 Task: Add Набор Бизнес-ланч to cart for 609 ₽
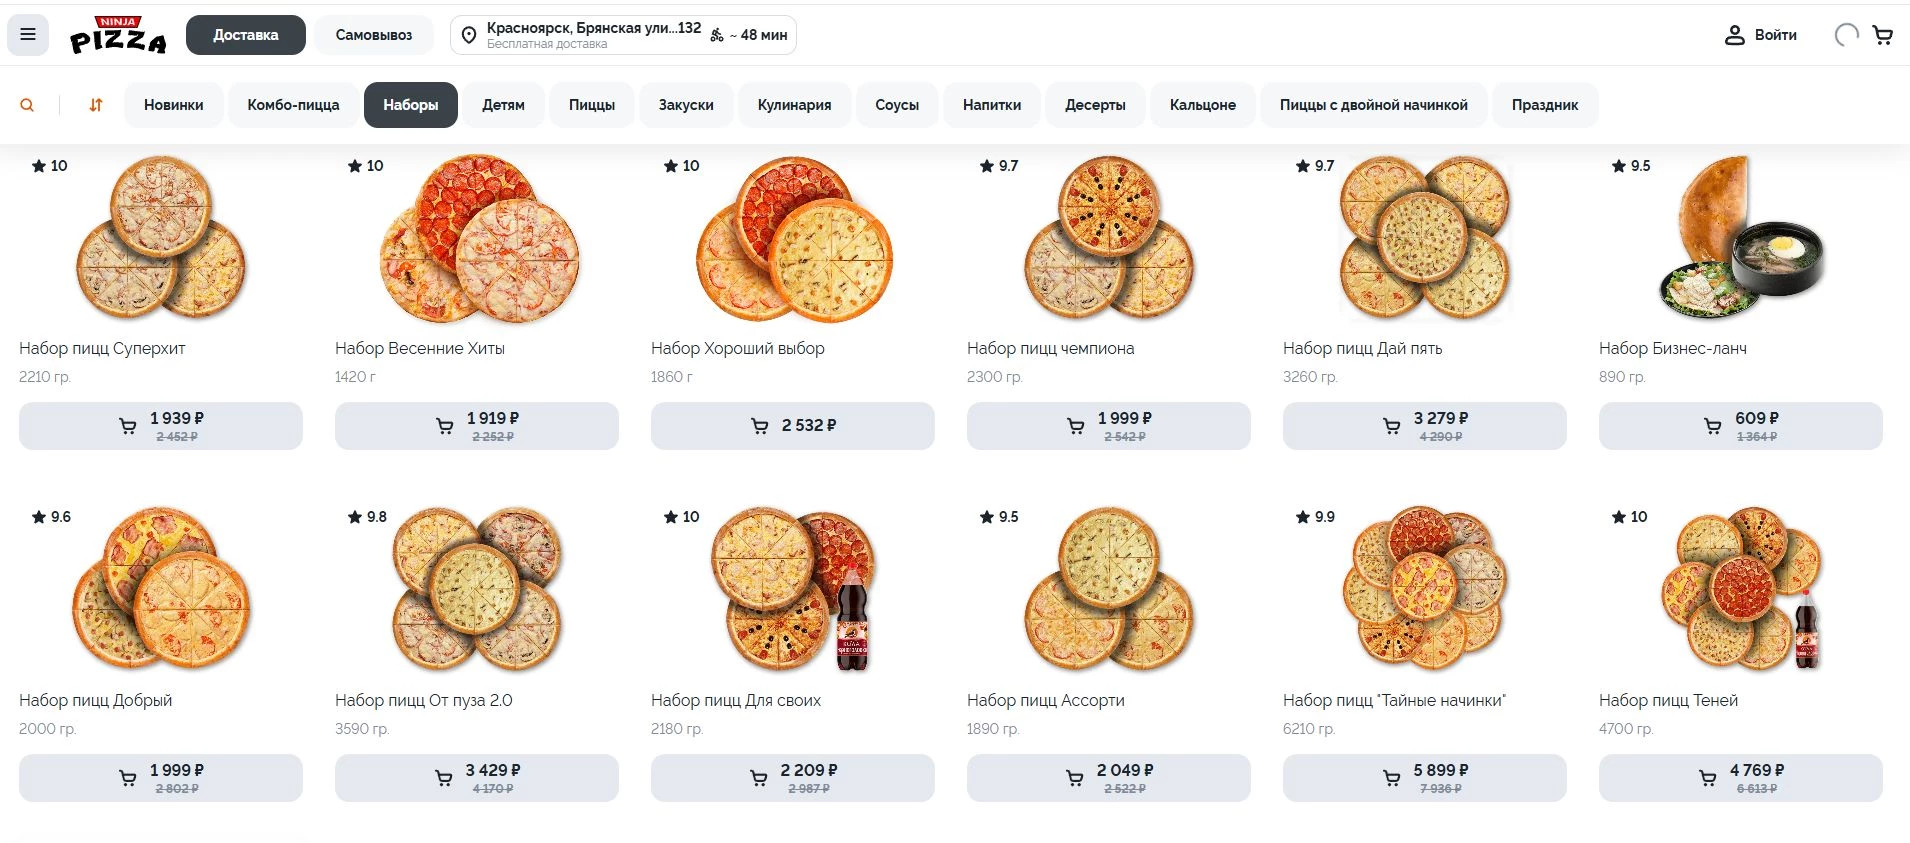pos(1738,425)
